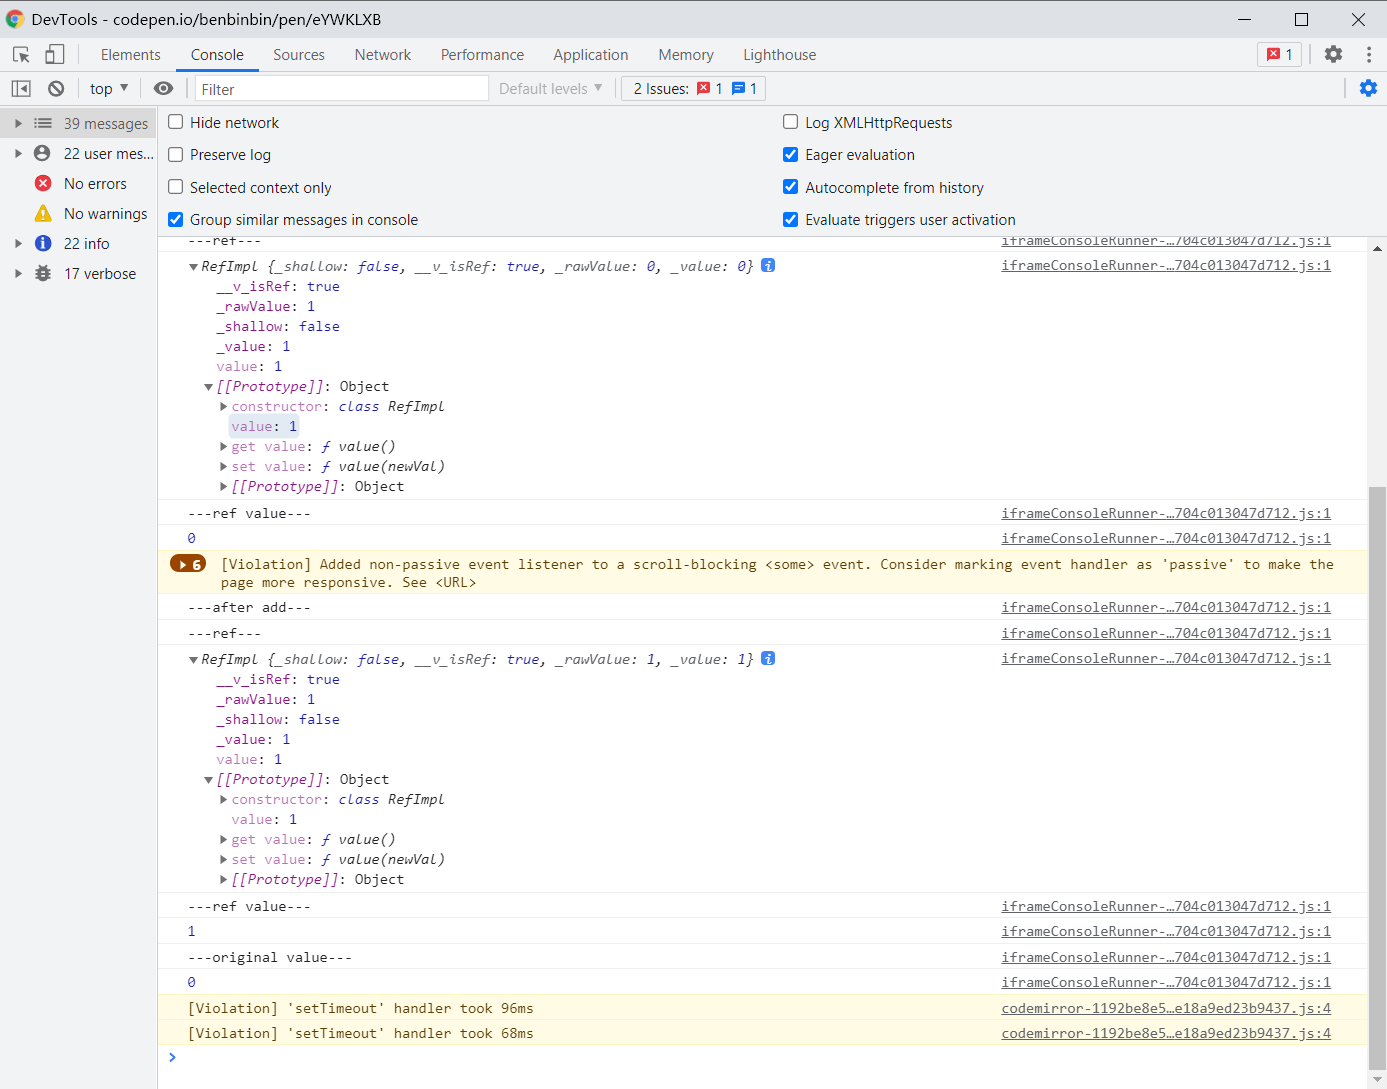1387x1089 pixels.
Task: Switch to the Network tab
Action: tap(383, 55)
